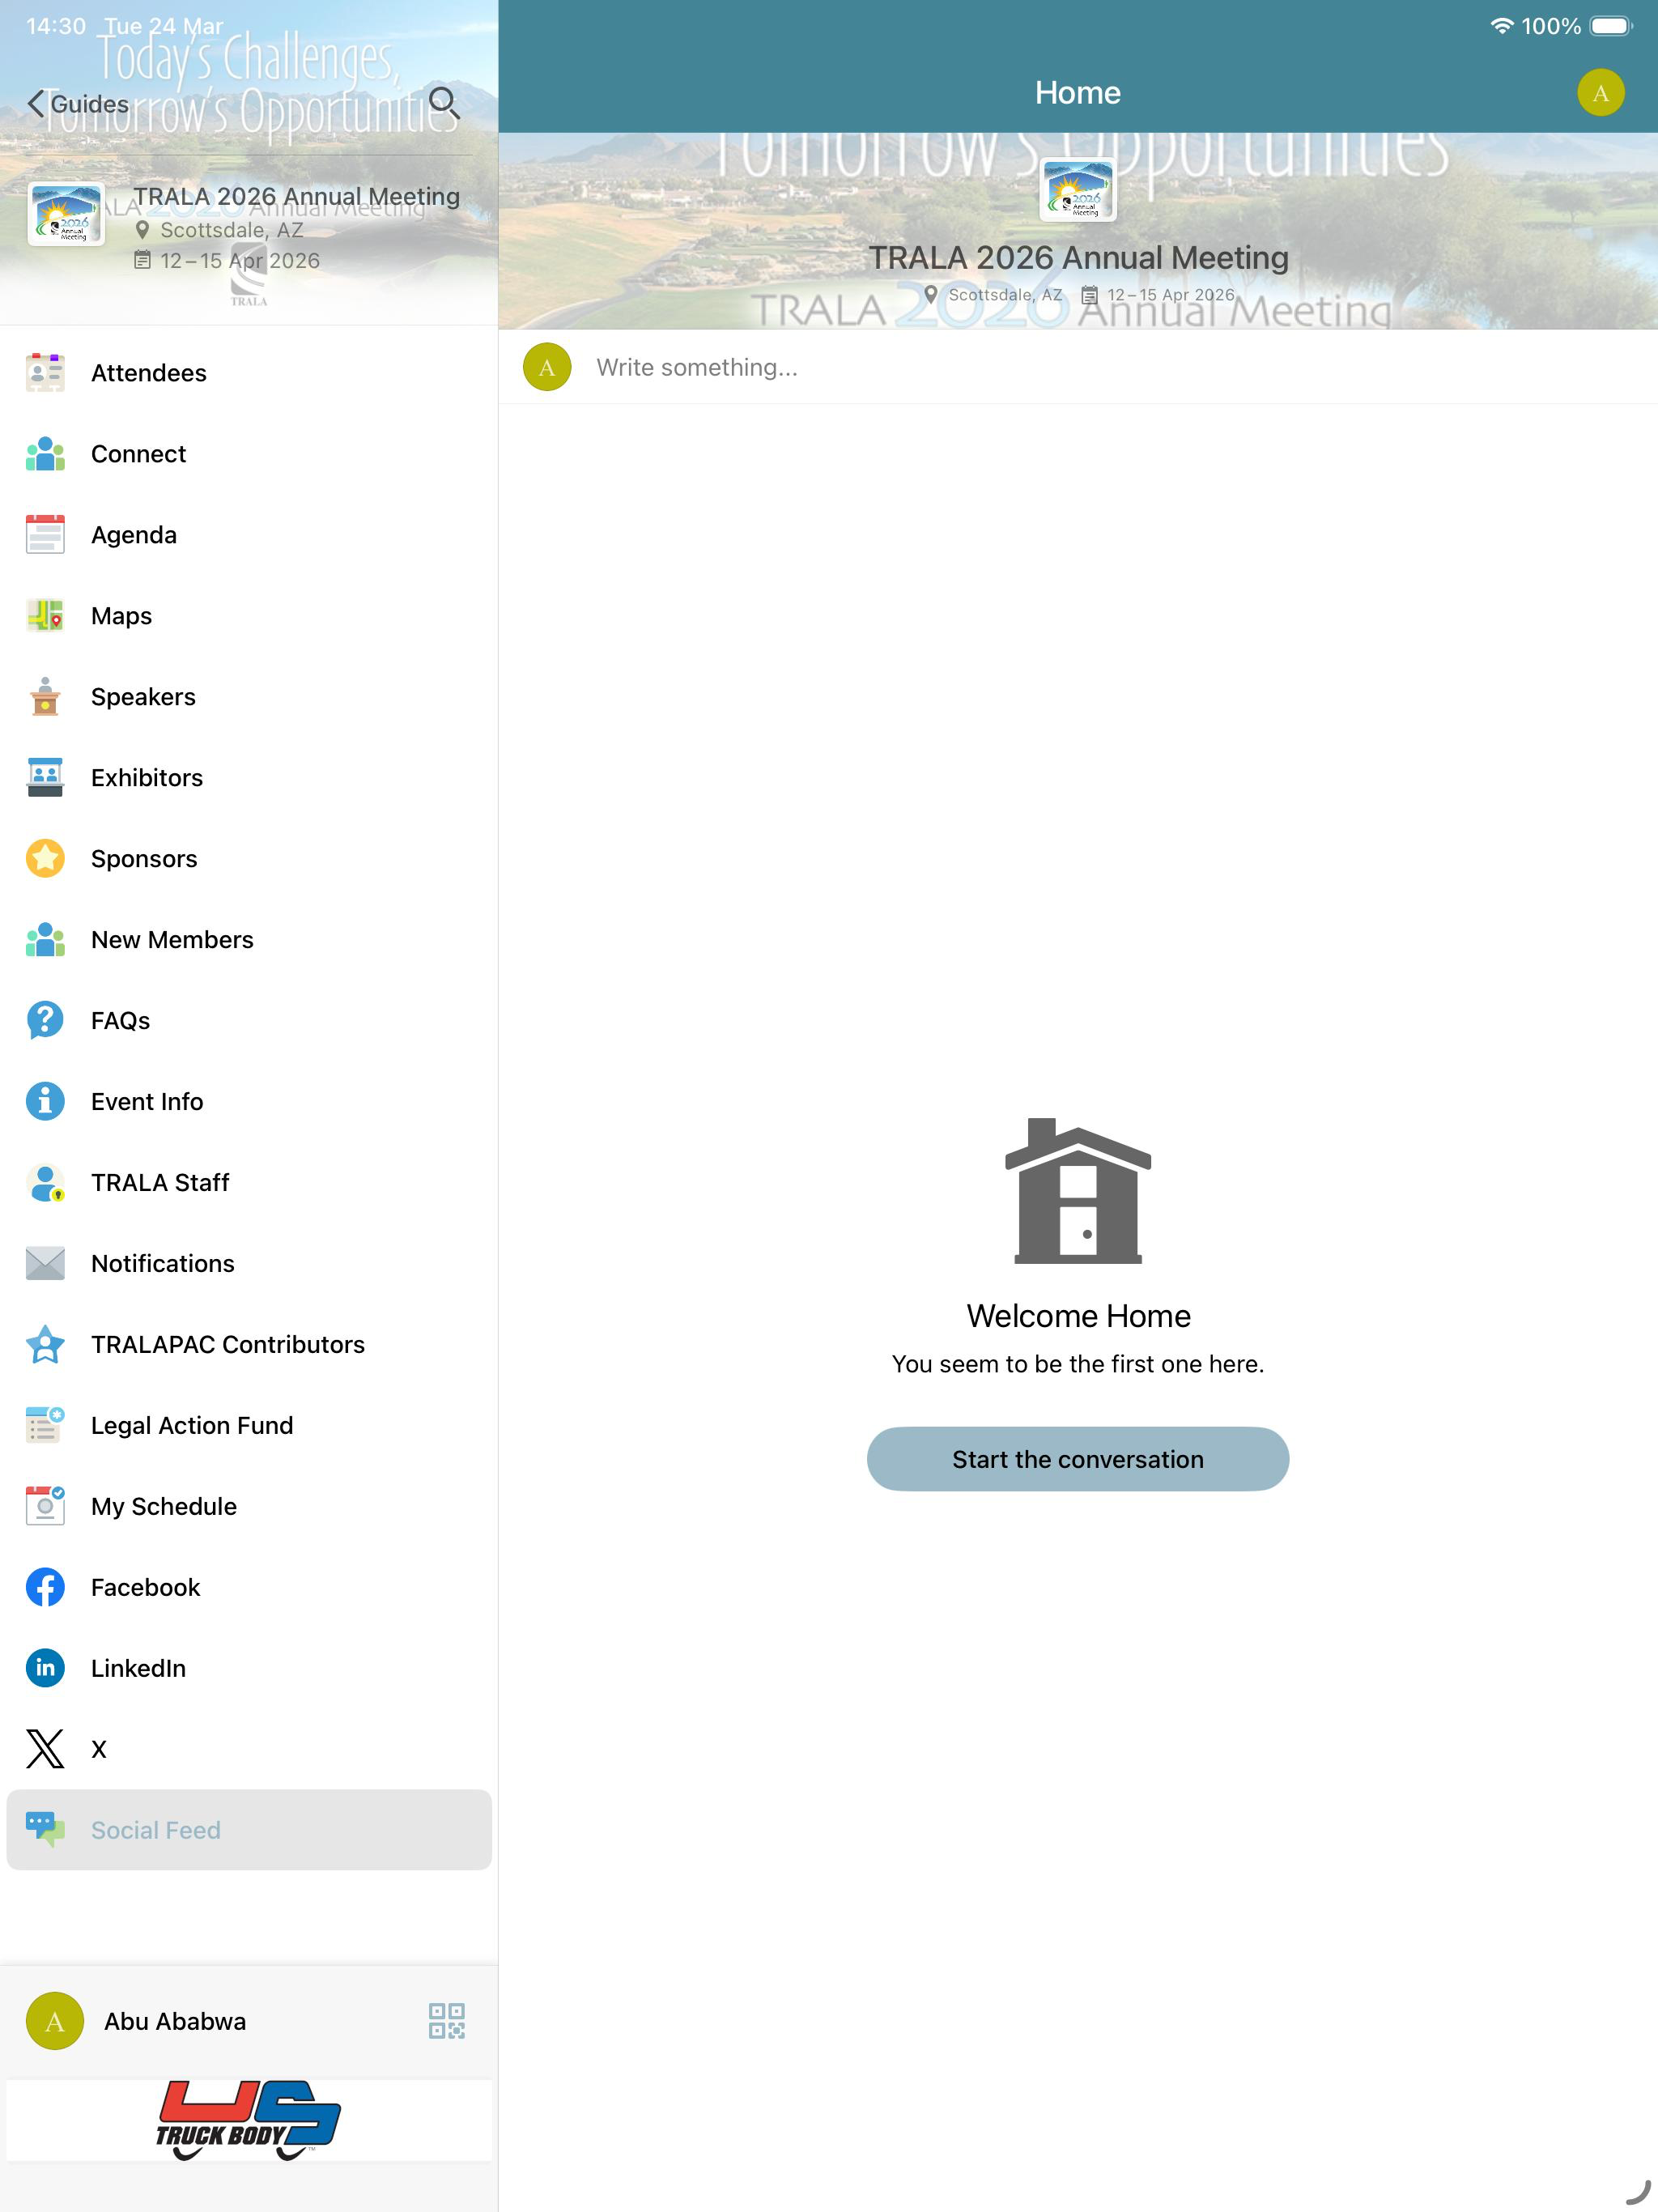This screenshot has width=1658, height=2212.
Task: Tap the New Members icon
Action: tap(45, 940)
